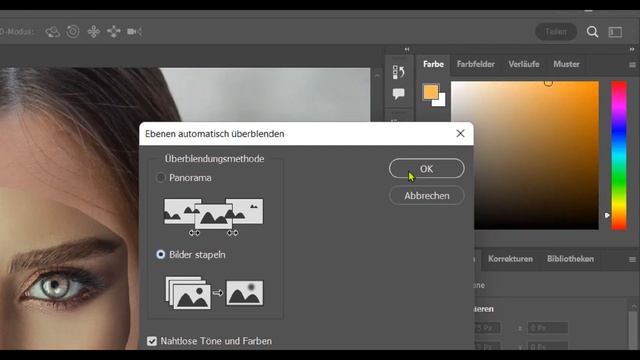The width and height of the screenshot is (640, 360).
Task: Select the Panorama blending method
Action: tap(161, 178)
